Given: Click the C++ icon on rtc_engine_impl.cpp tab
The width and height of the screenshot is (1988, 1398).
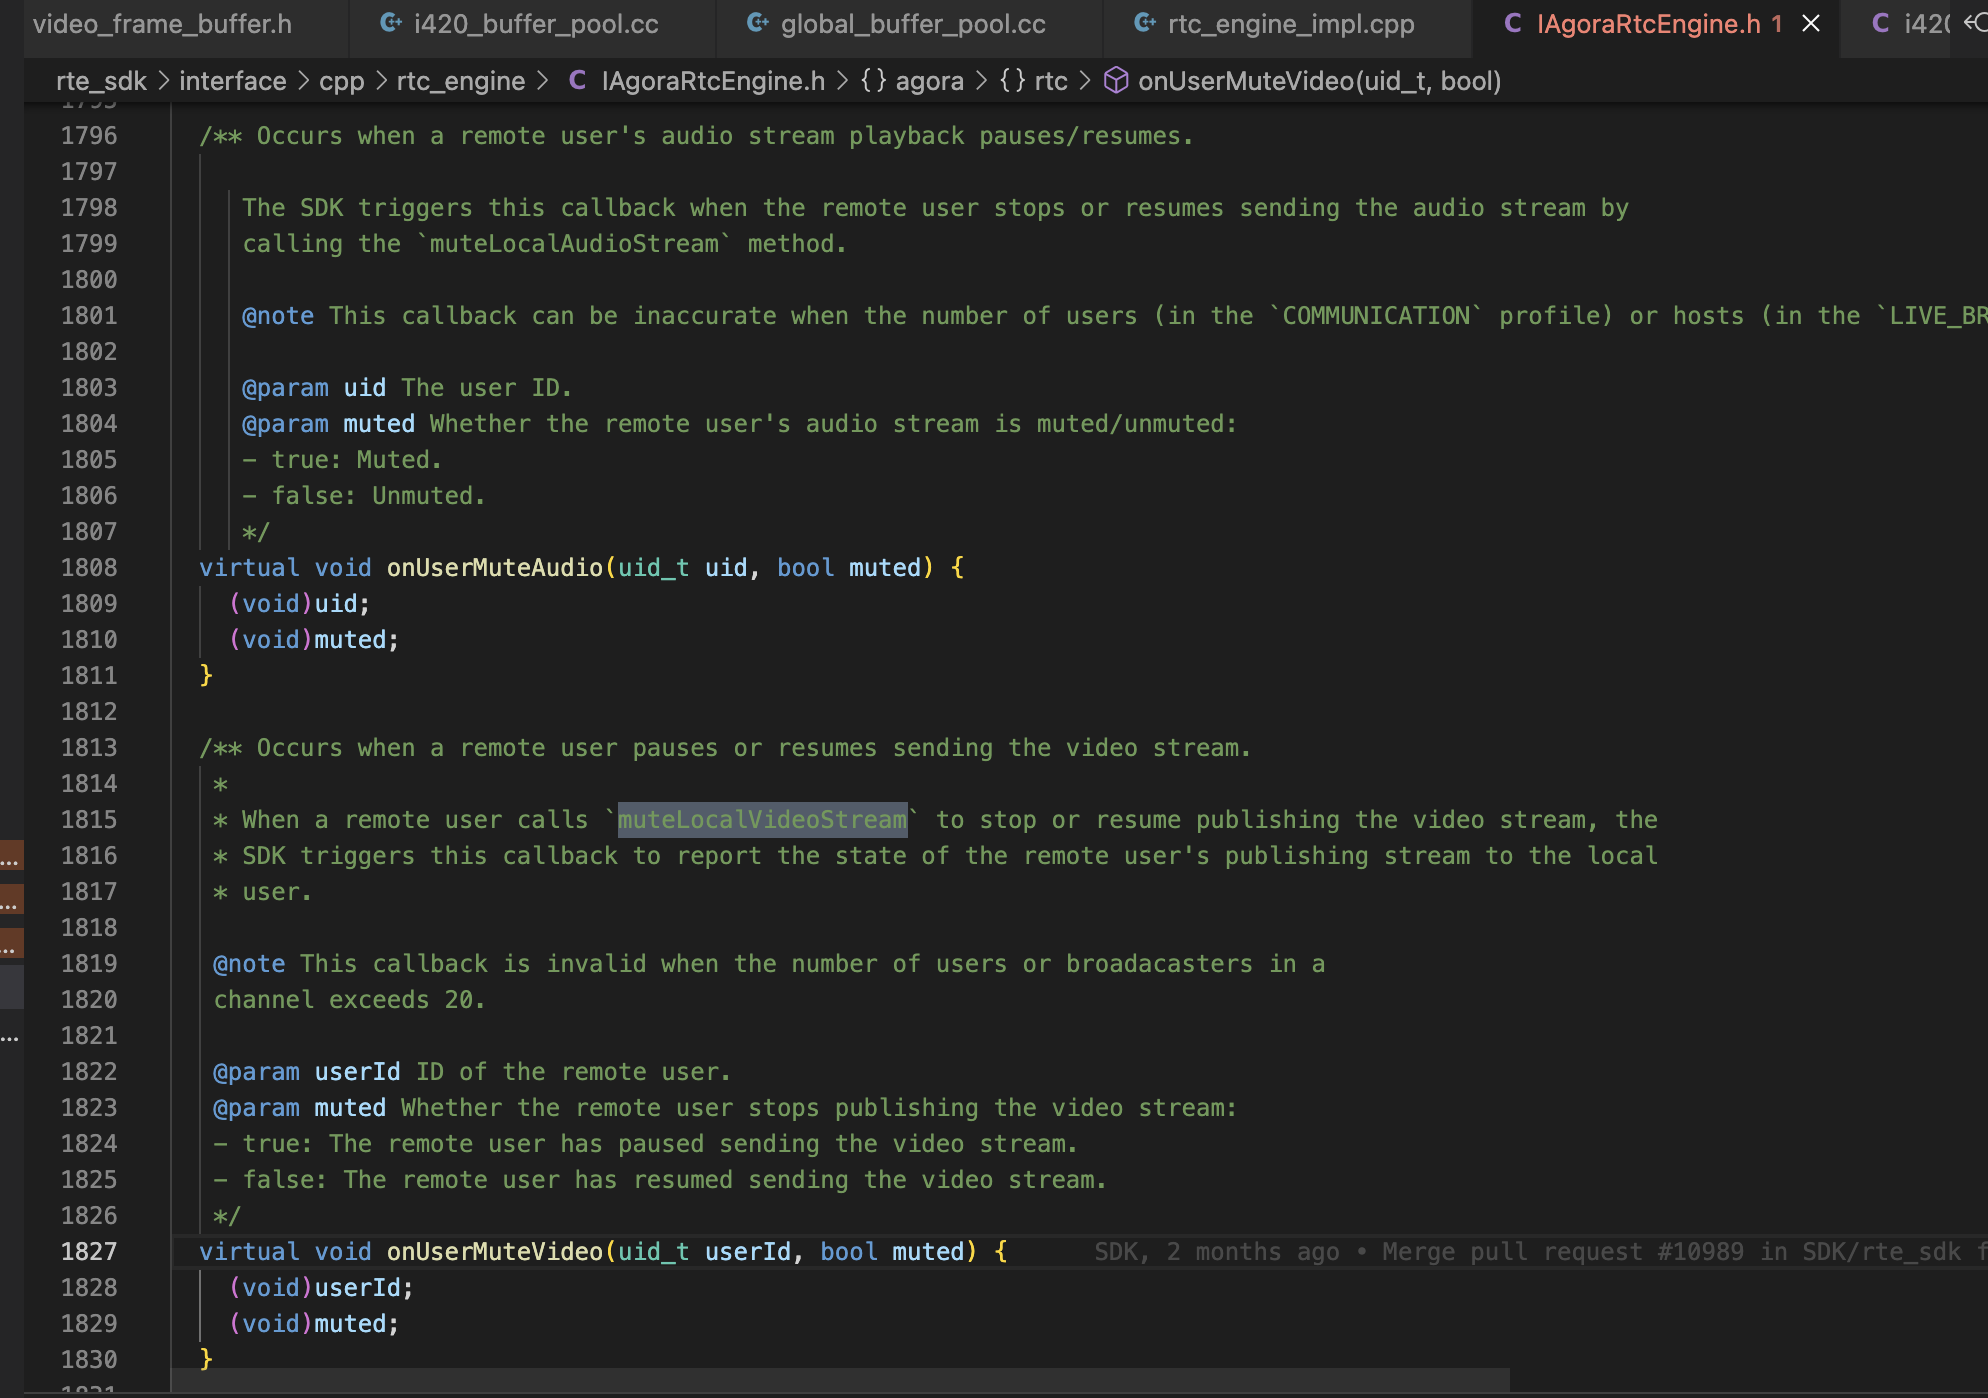Looking at the screenshot, I should [x=1145, y=23].
